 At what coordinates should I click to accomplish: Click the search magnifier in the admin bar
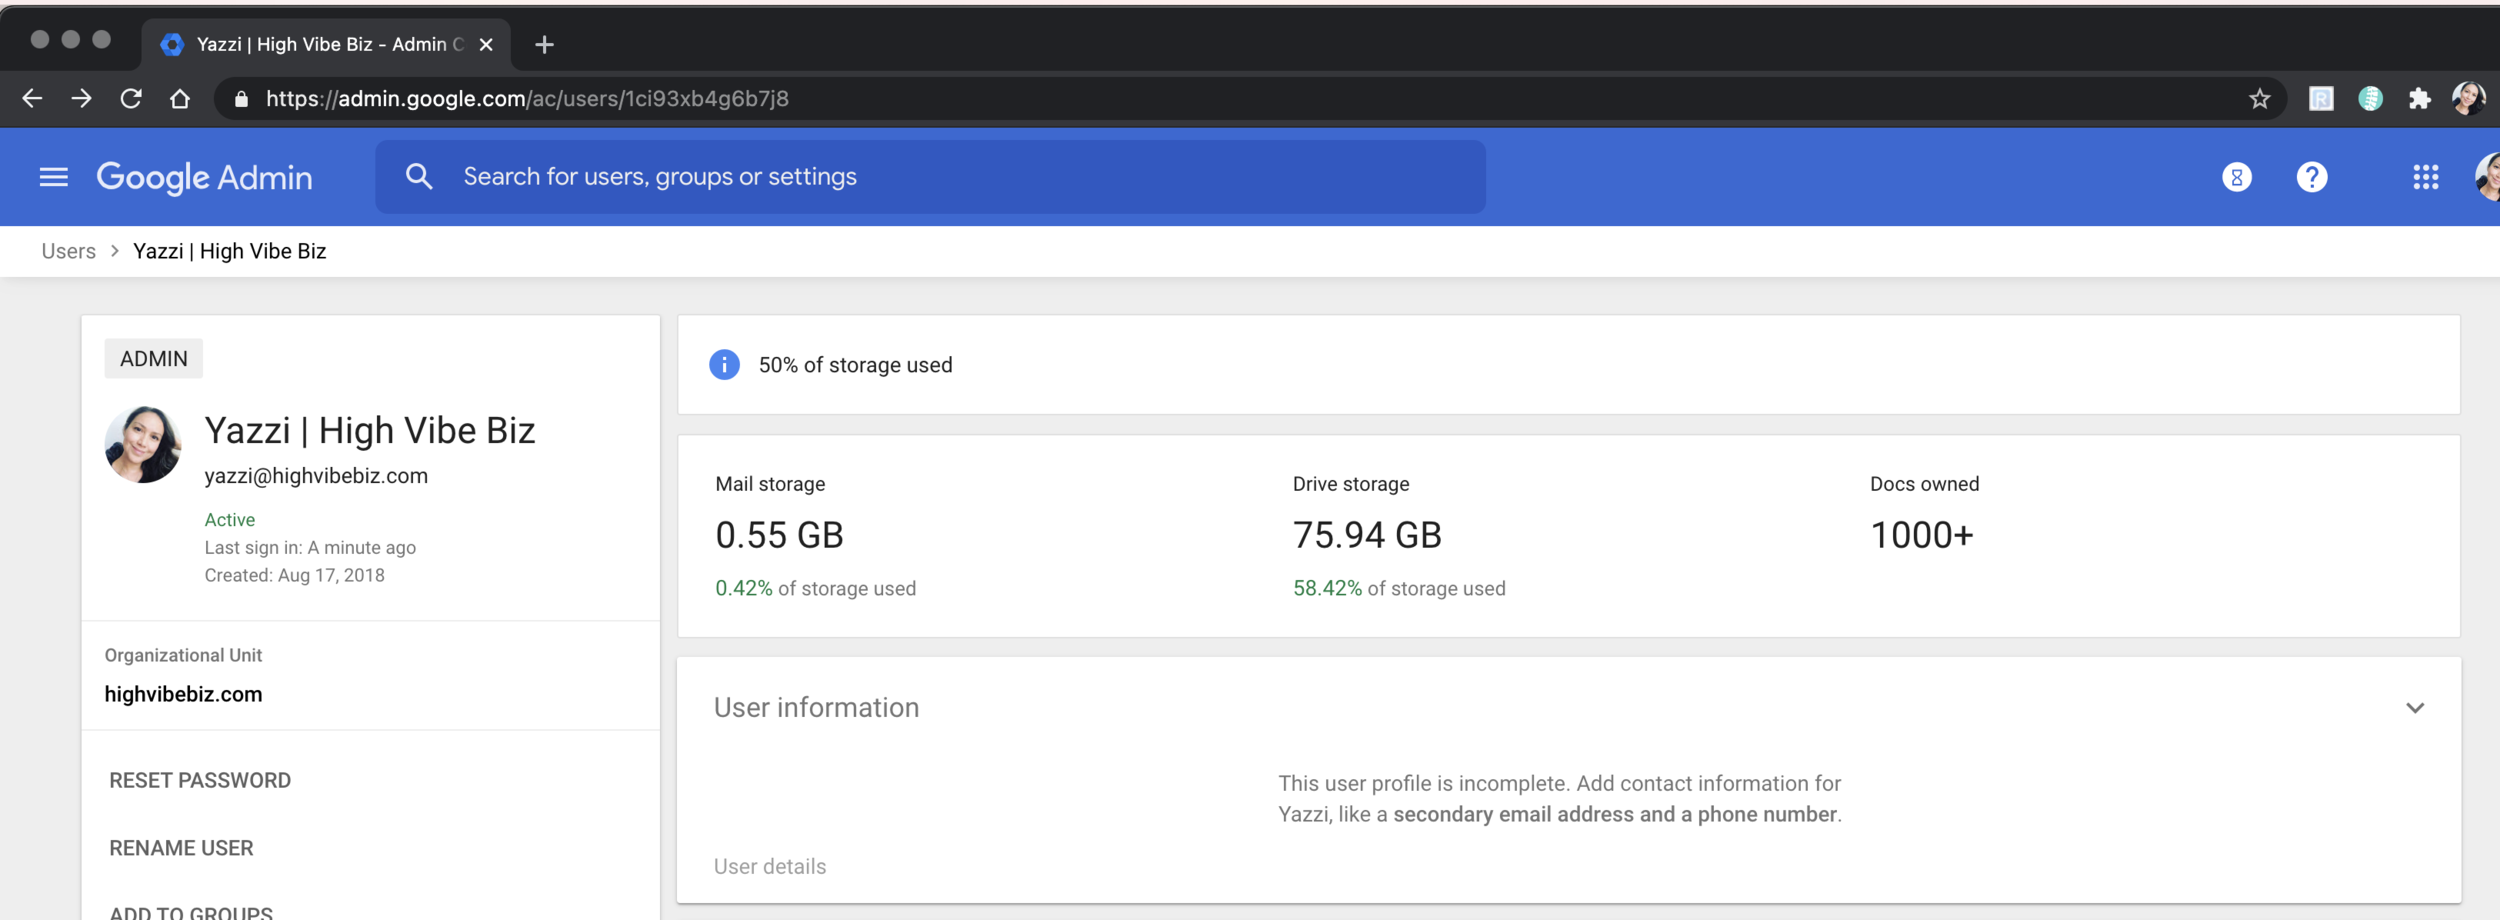pyautogui.click(x=421, y=176)
